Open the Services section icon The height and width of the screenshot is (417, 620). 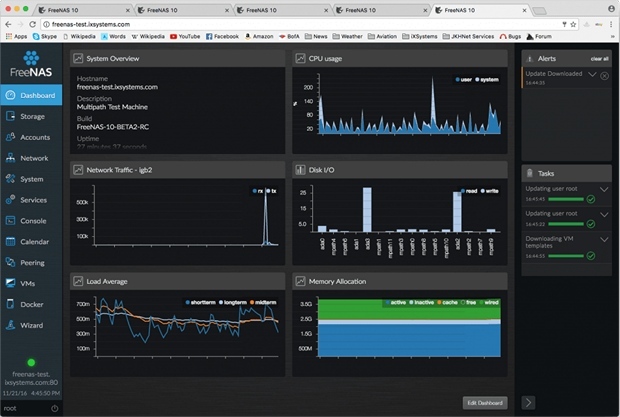click(x=11, y=200)
